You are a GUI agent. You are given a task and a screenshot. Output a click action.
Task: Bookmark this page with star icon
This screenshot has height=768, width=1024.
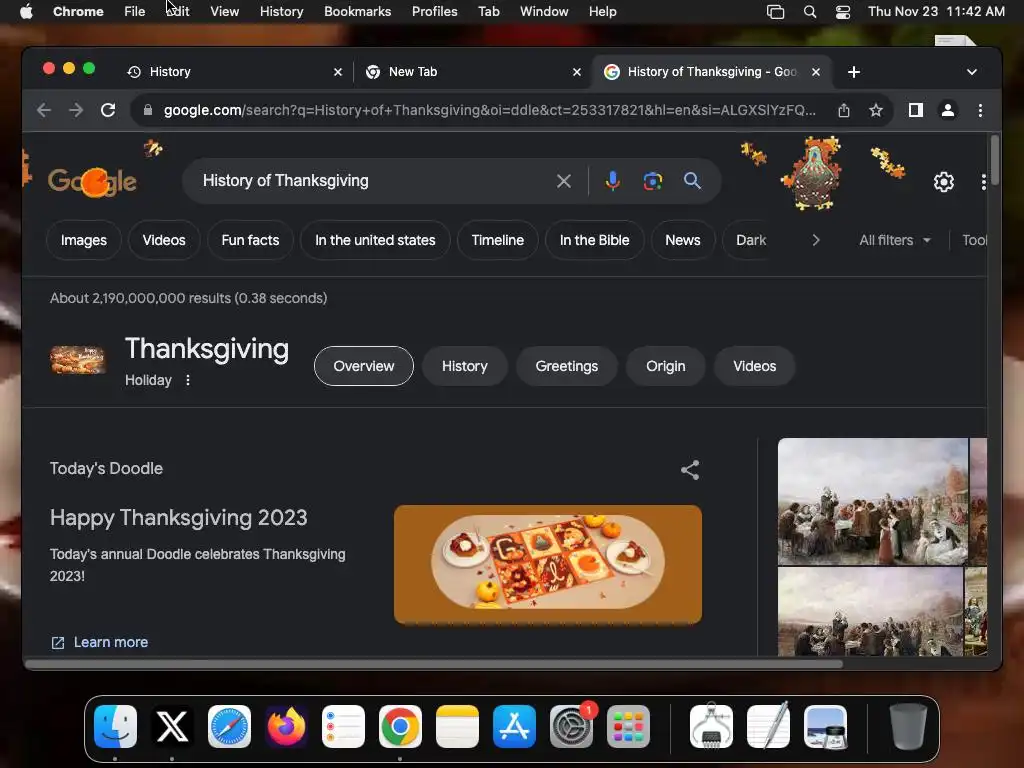876,110
